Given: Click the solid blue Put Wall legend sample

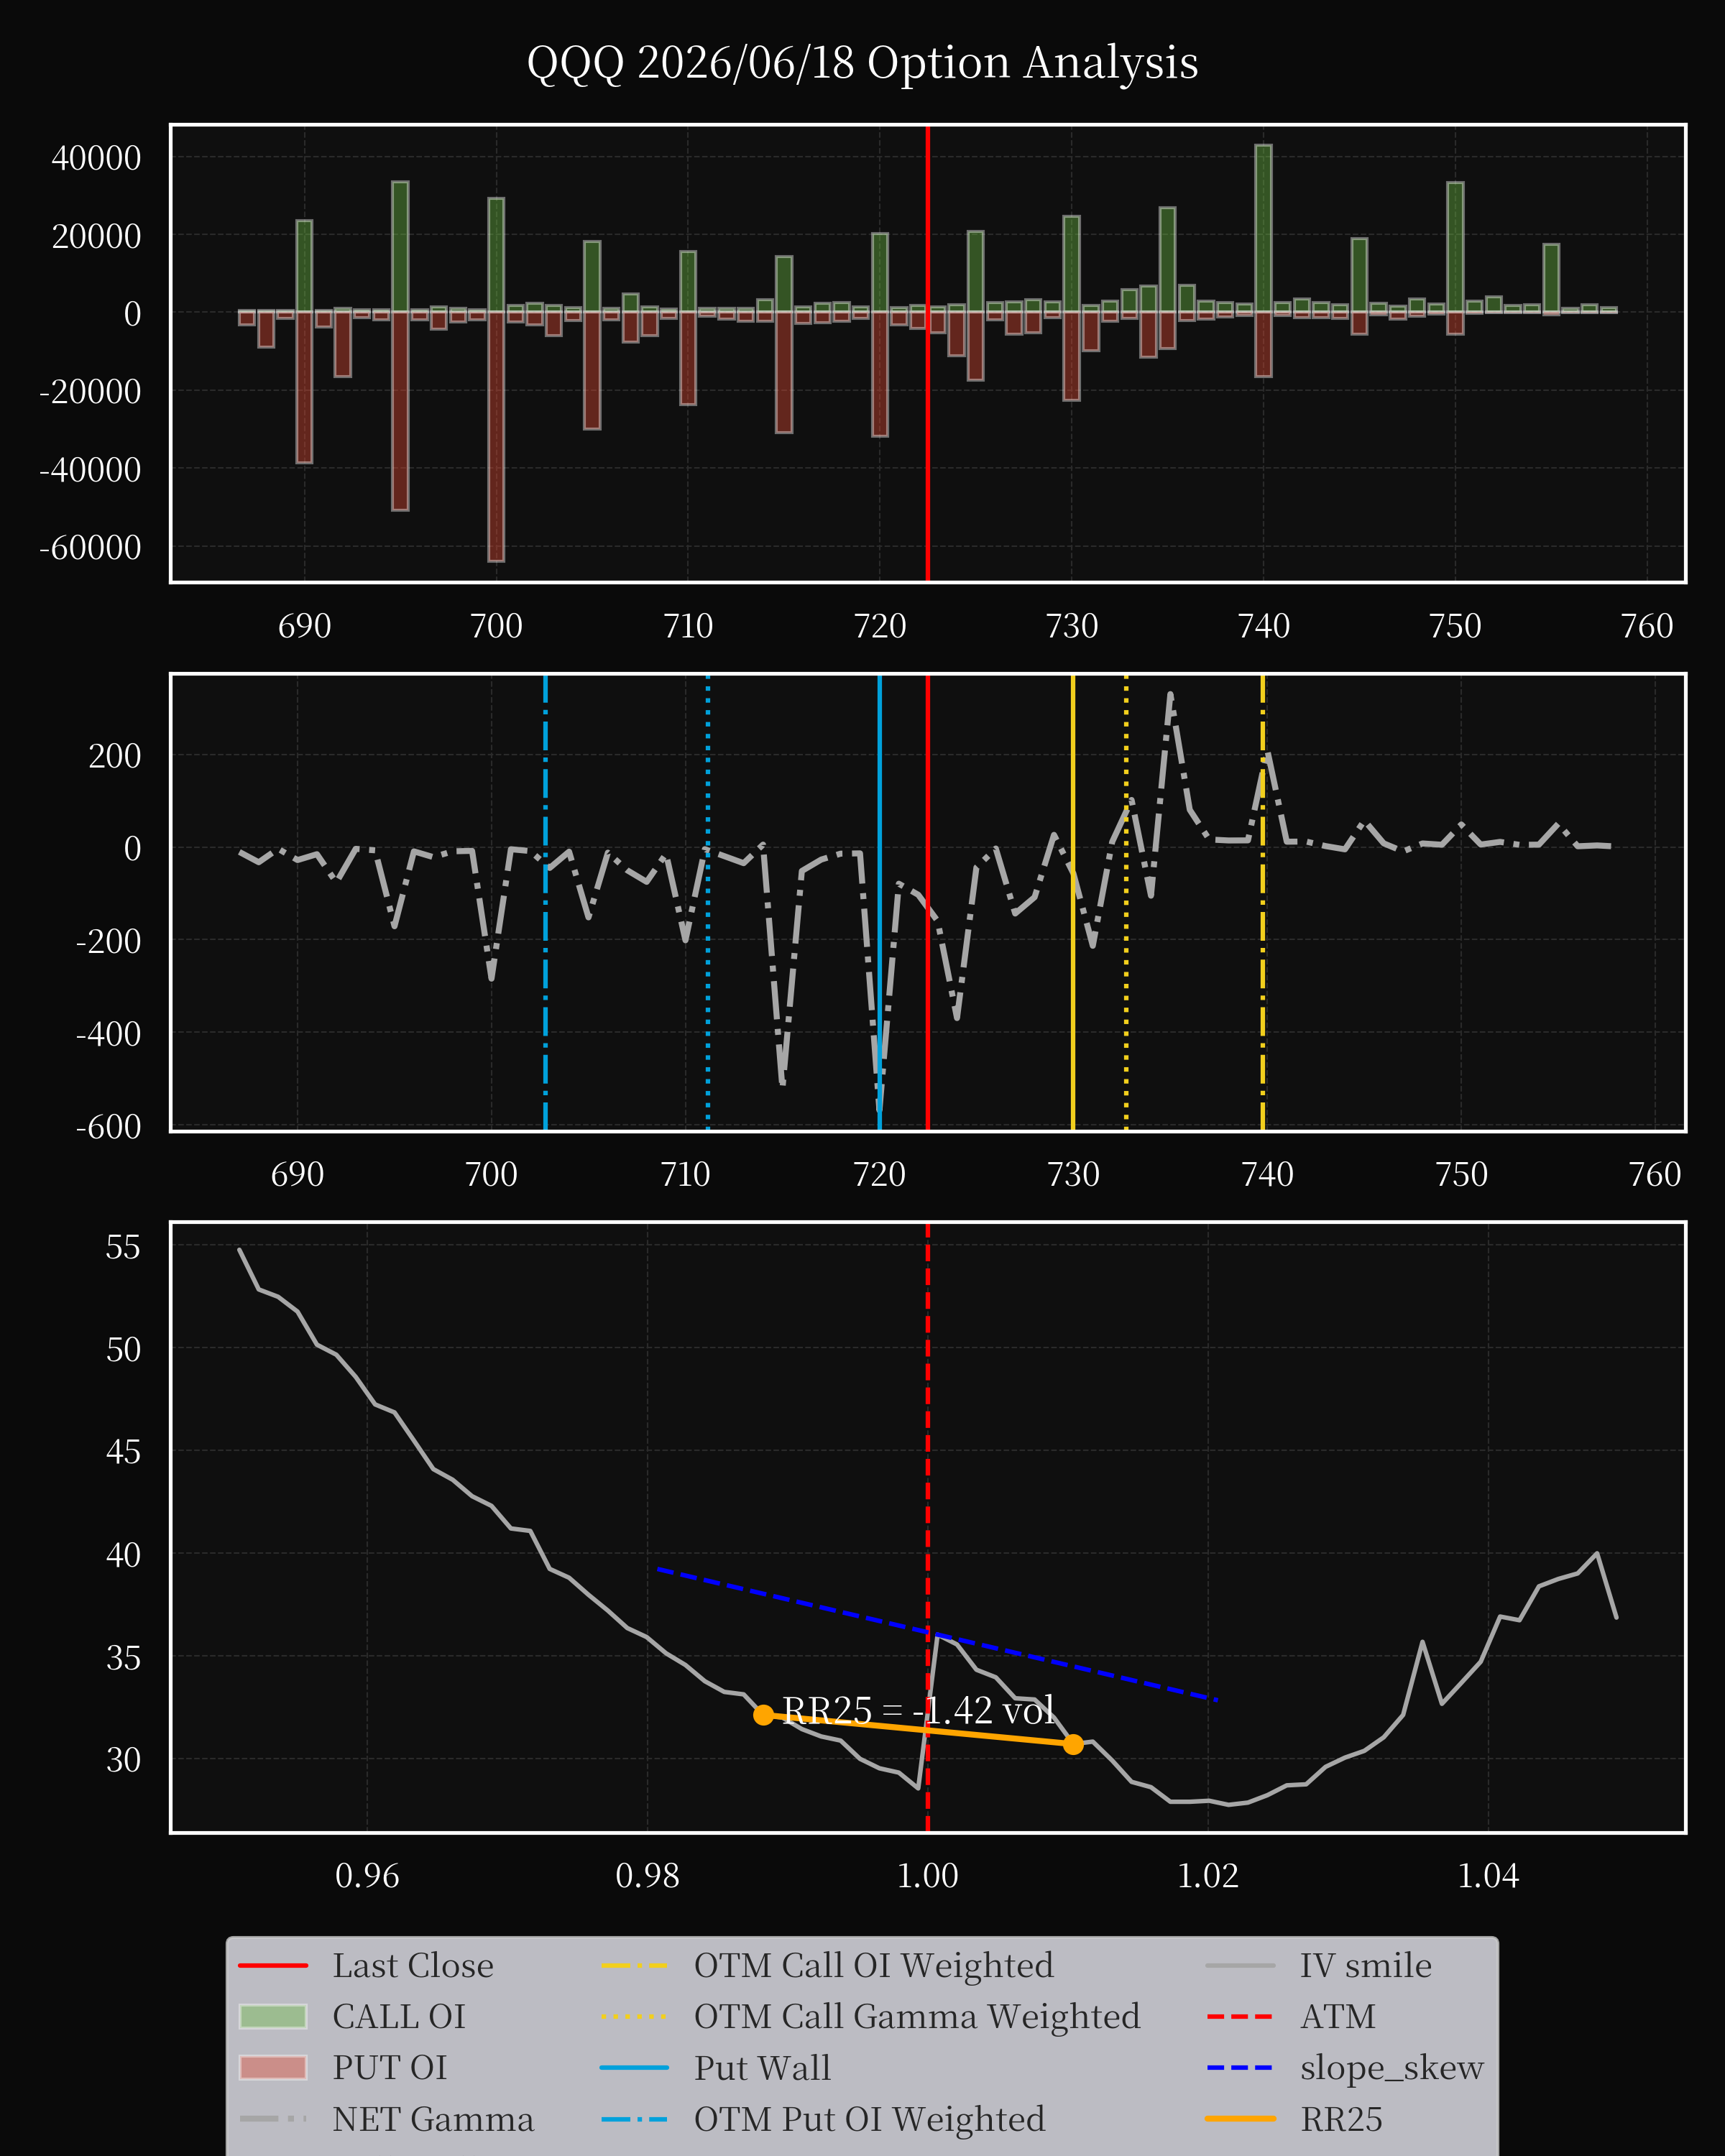Looking at the screenshot, I should [x=634, y=2067].
